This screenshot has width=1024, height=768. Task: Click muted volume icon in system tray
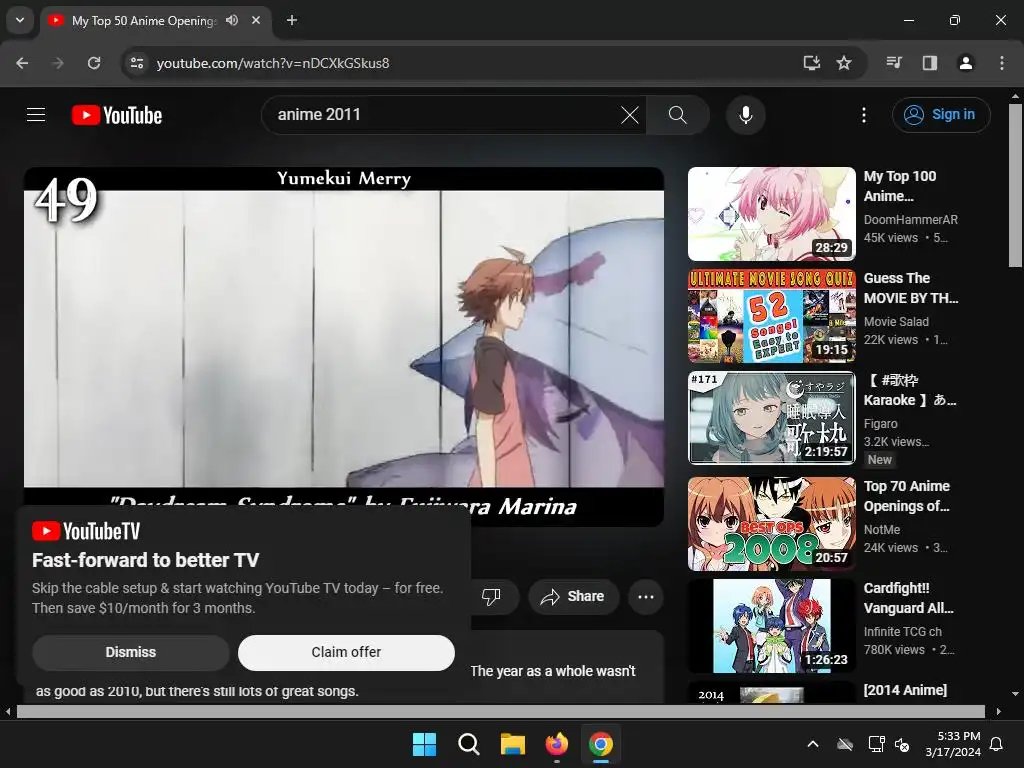pos(902,744)
